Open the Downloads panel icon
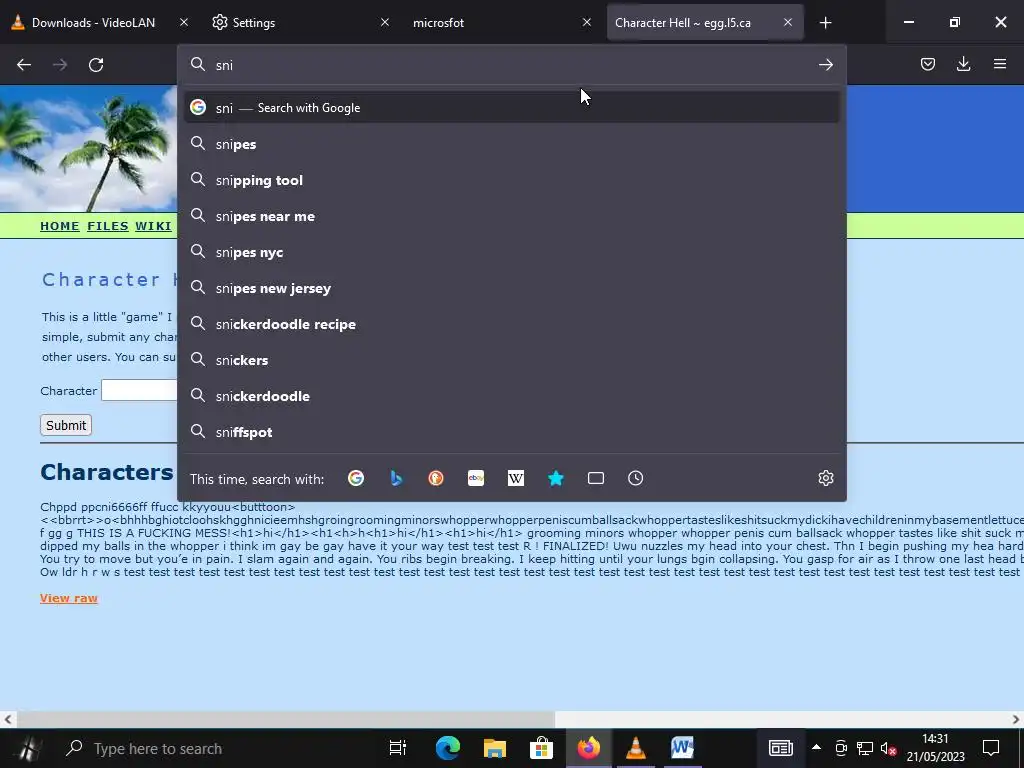The width and height of the screenshot is (1024, 768). click(x=963, y=64)
